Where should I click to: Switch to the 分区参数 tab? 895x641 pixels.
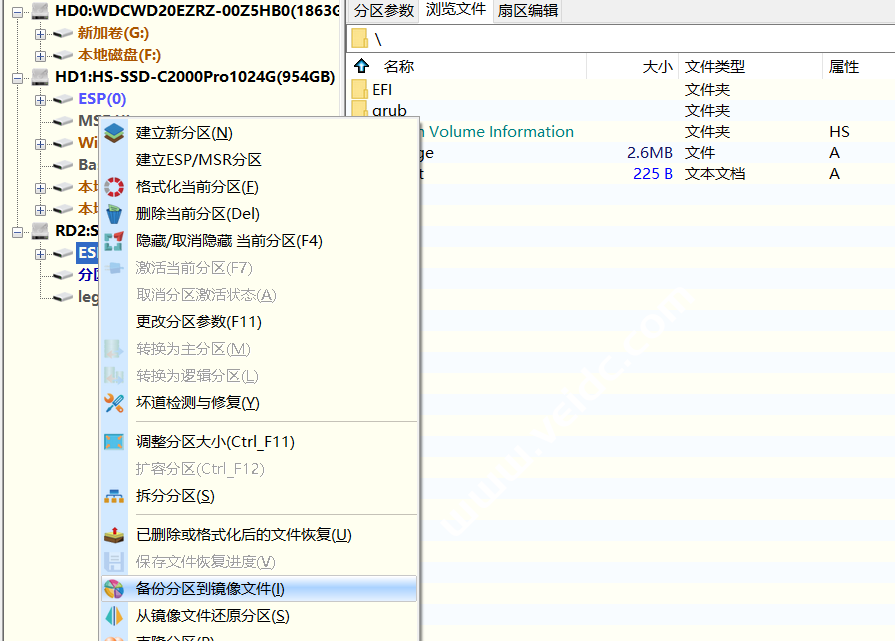[383, 11]
